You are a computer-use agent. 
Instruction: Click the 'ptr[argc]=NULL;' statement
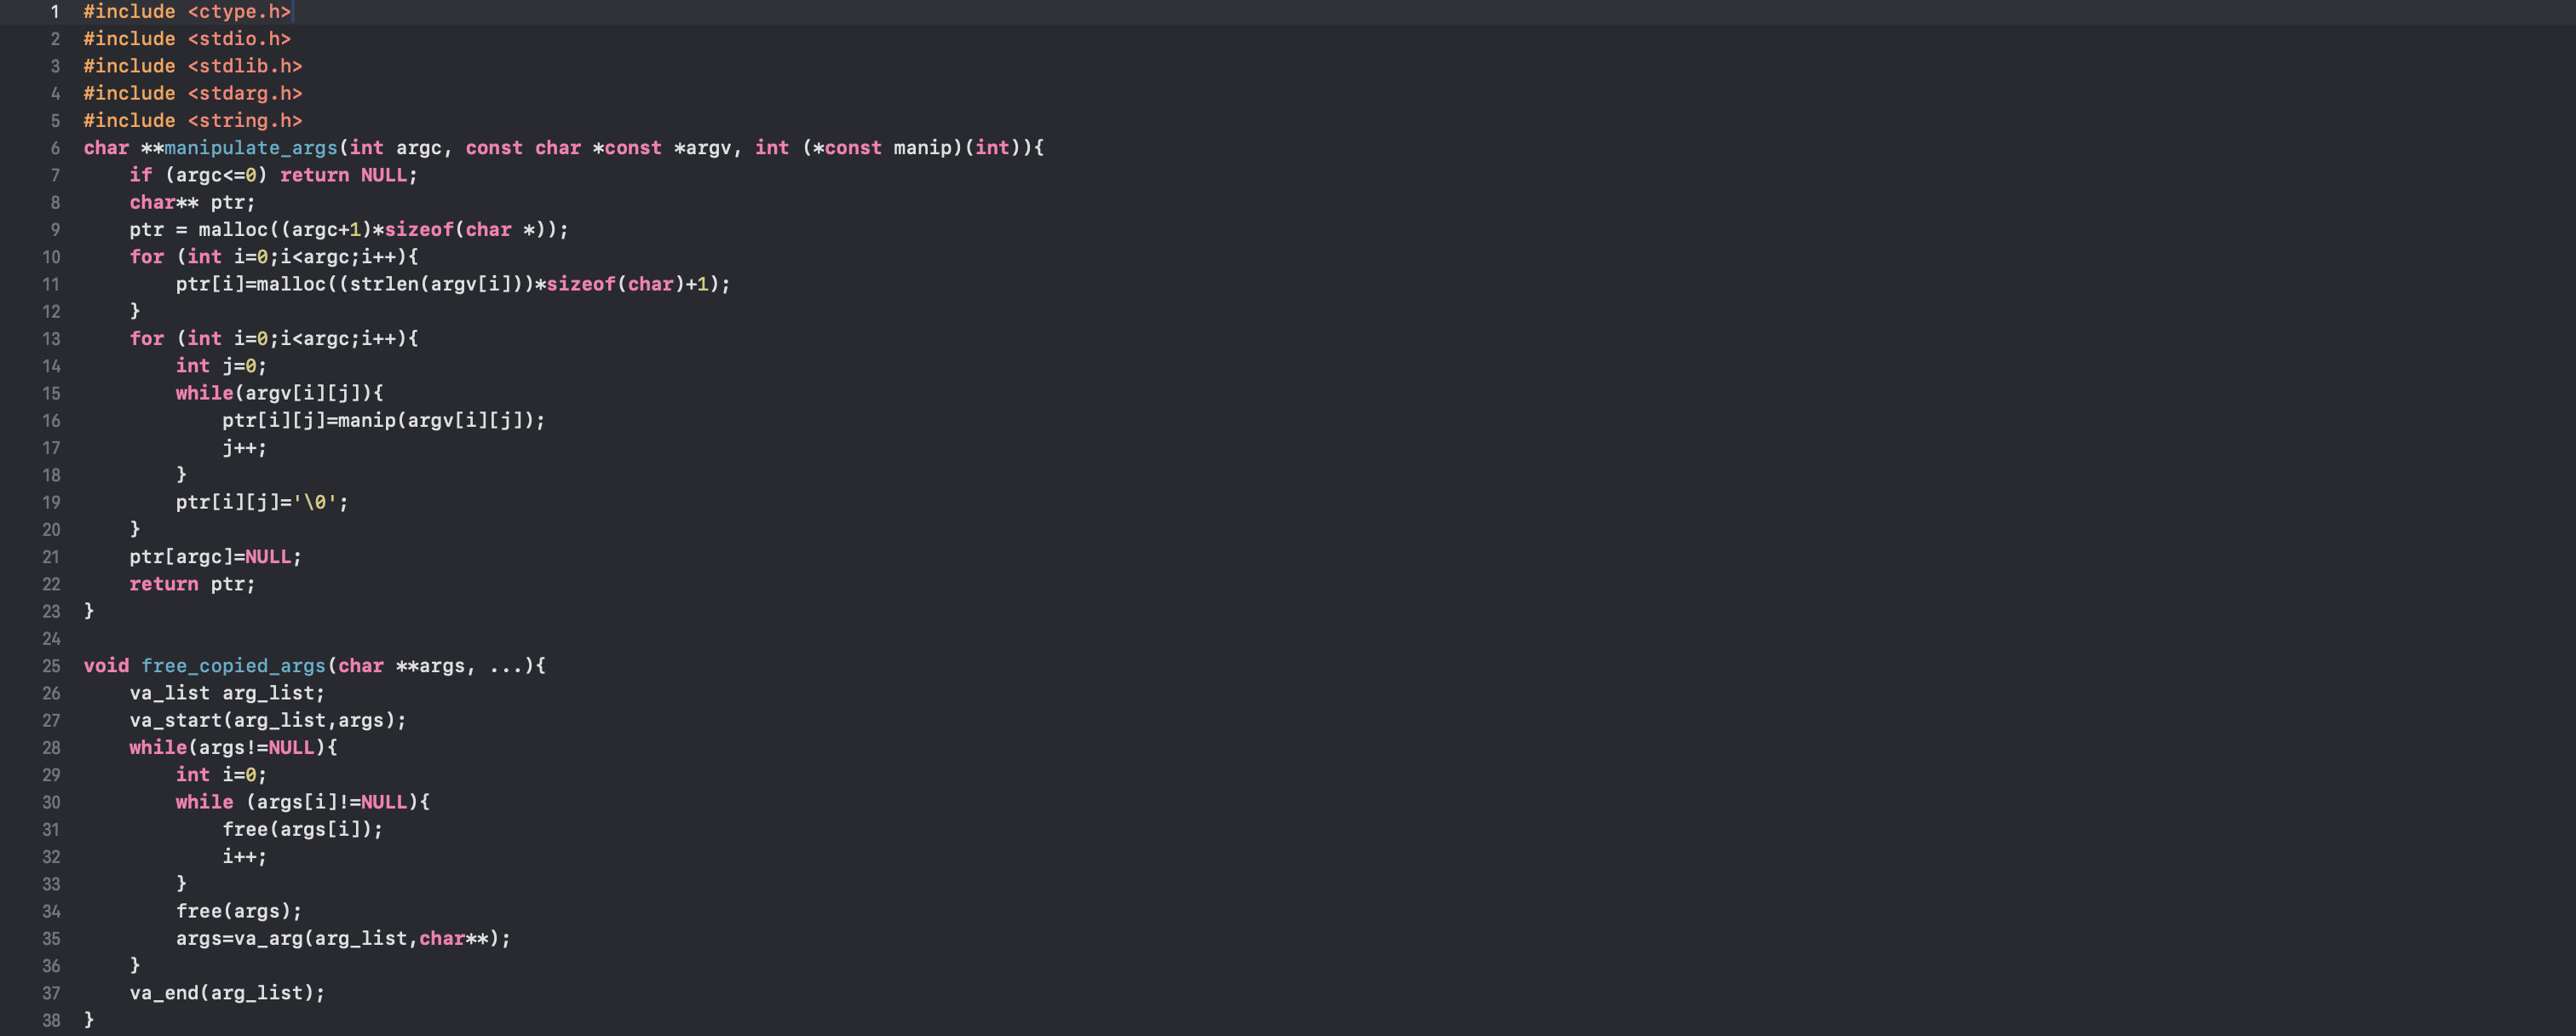click(x=215, y=557)
